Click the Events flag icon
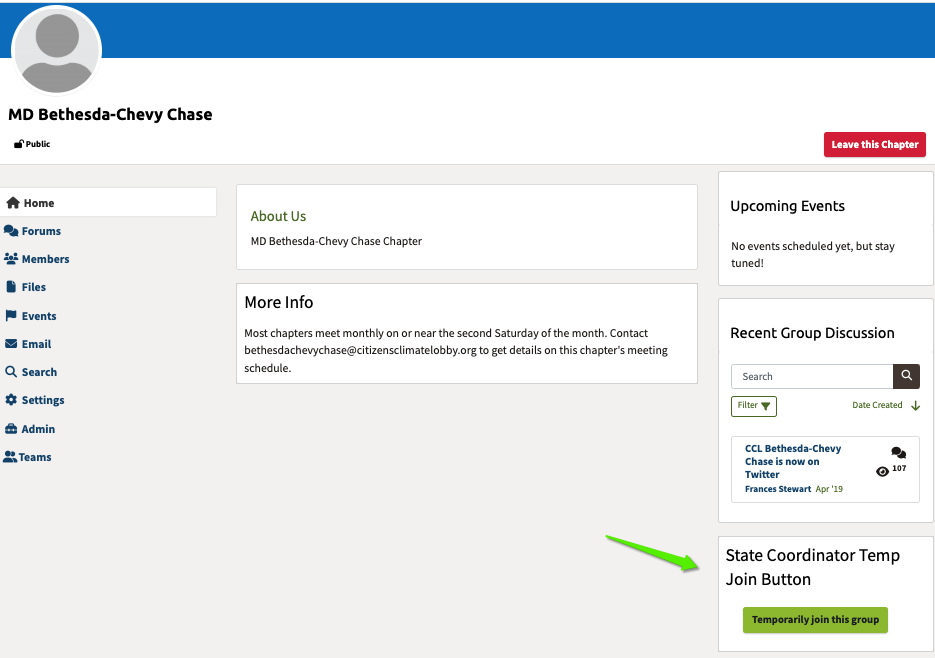This screenshot has width=935, height=658. click(x=11, y=316)
